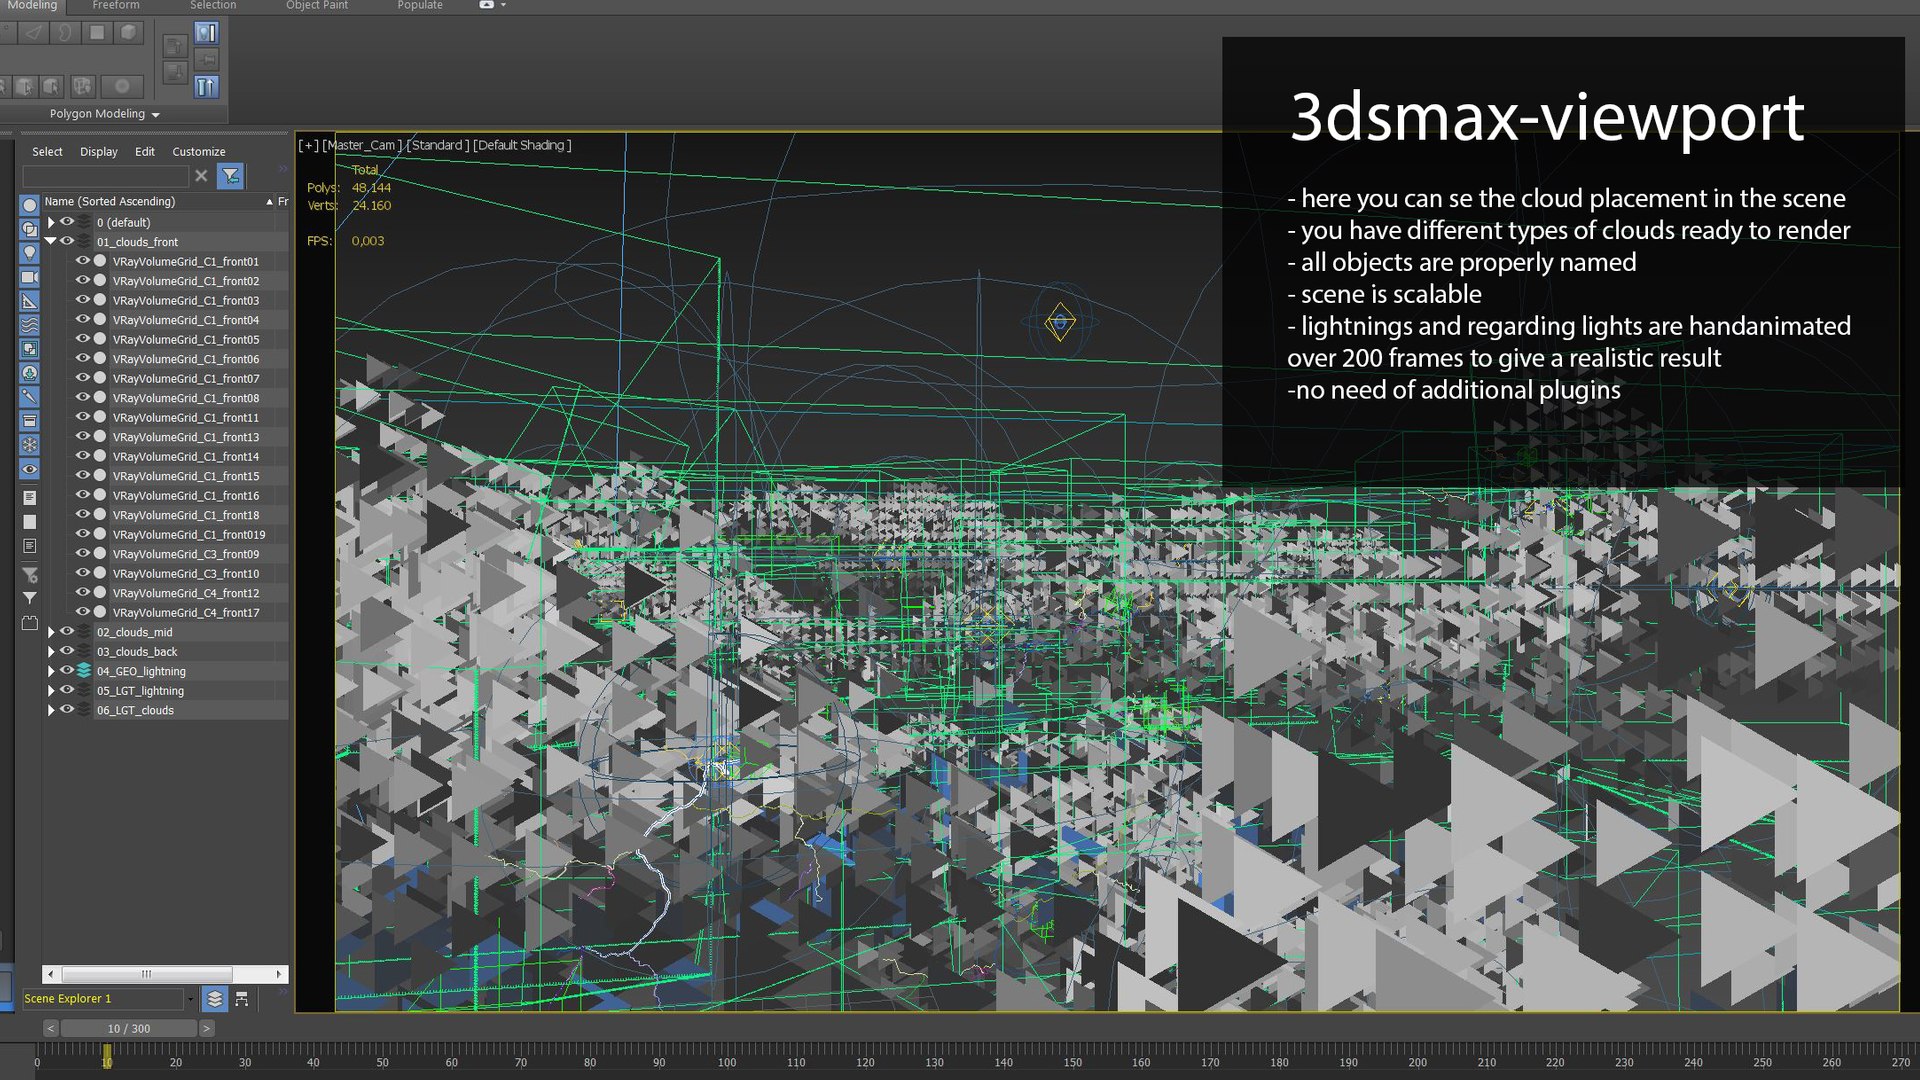Open the scene explorer Display menu
This screenshot has height=1080, width=1920.
pyautogui.click(x=99, y=152)
